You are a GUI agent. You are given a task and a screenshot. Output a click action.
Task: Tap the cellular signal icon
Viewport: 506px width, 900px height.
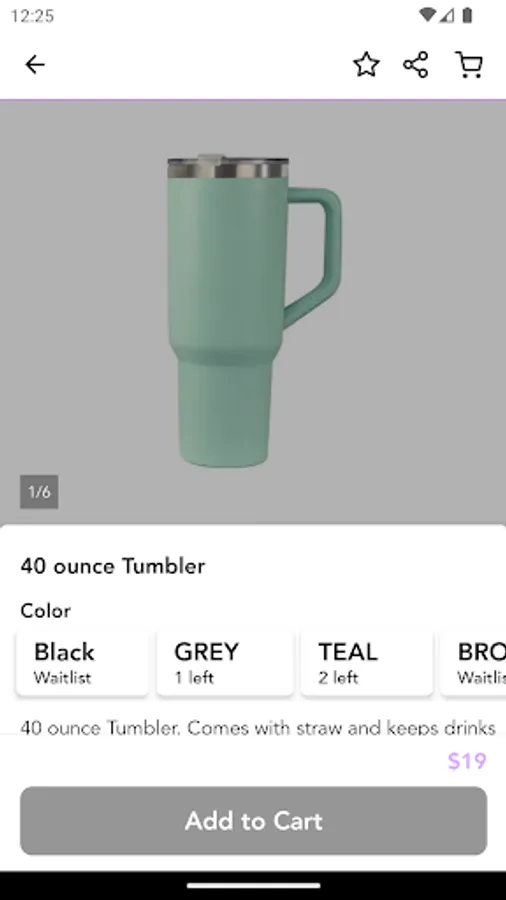pyautogui.click(x=447, y=15)
